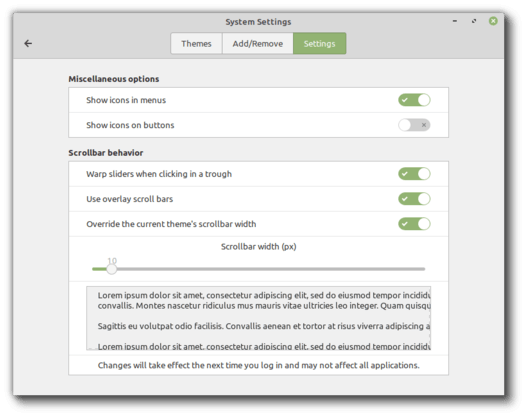The width and height of the screenshot is (526, 417).
Task: Click the Warp sliders row label text
Action: (159, 174)
